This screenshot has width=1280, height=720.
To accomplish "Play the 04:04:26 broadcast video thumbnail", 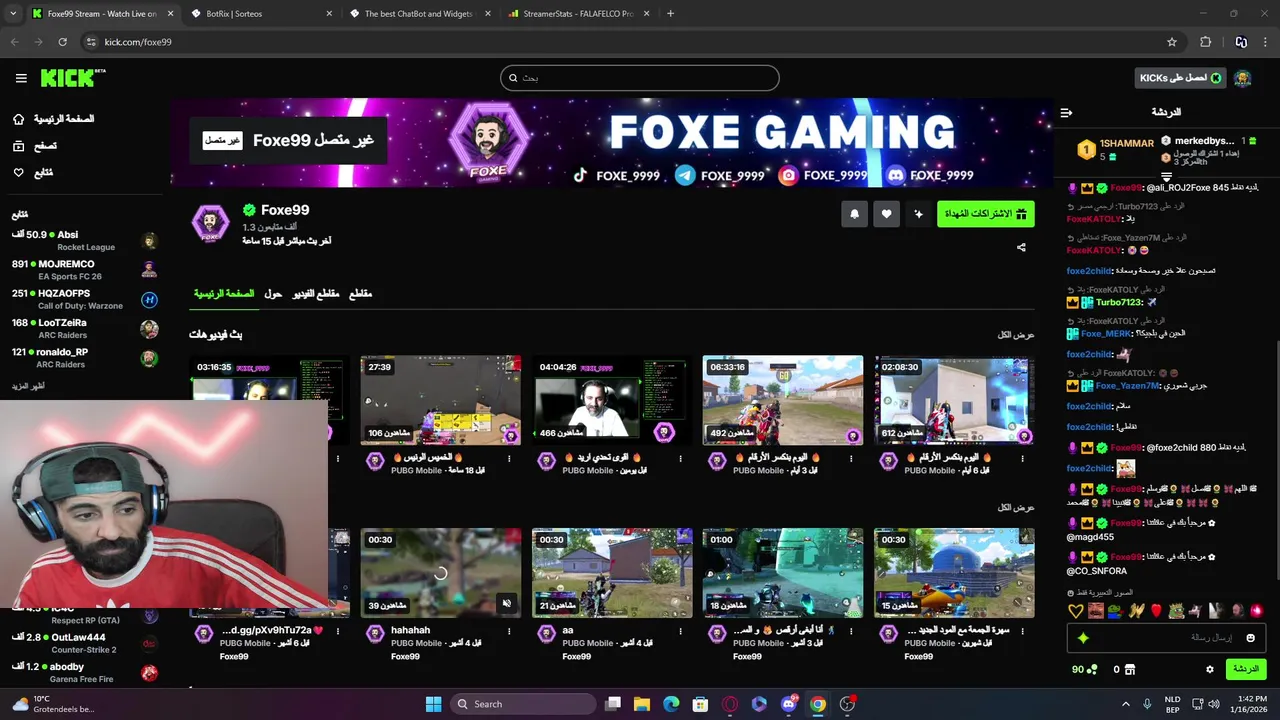I will pos(612,400).
